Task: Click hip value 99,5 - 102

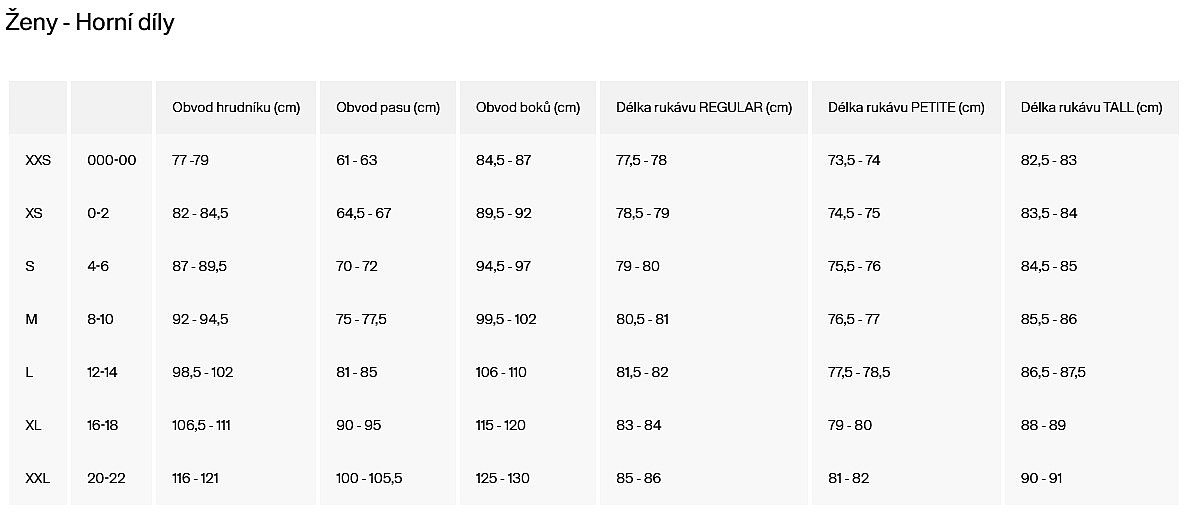Action: point(506,320)
